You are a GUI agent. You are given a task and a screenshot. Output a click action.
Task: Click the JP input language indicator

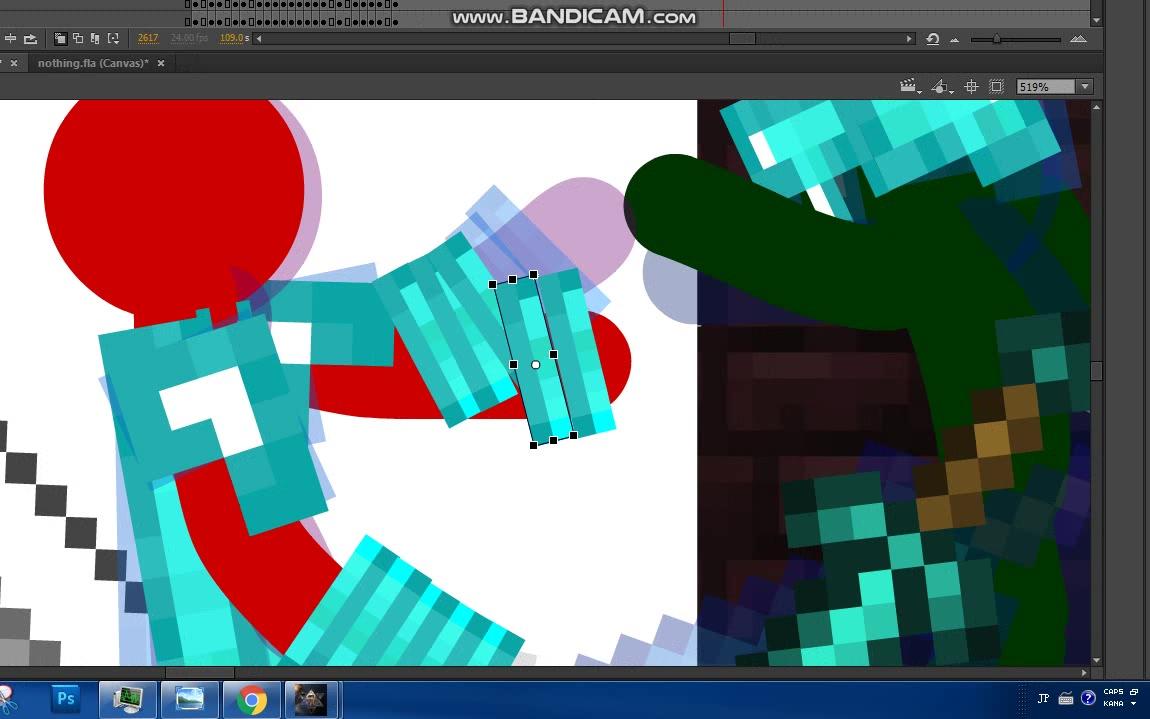pyautogui.click(x=1043, y=698)
